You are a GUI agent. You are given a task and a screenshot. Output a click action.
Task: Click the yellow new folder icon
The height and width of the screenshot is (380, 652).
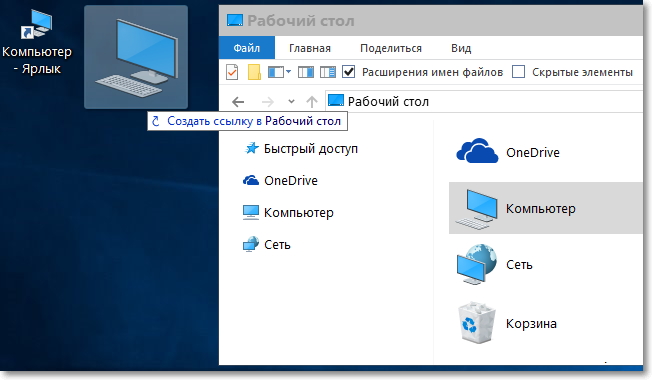tap(254, 72)
